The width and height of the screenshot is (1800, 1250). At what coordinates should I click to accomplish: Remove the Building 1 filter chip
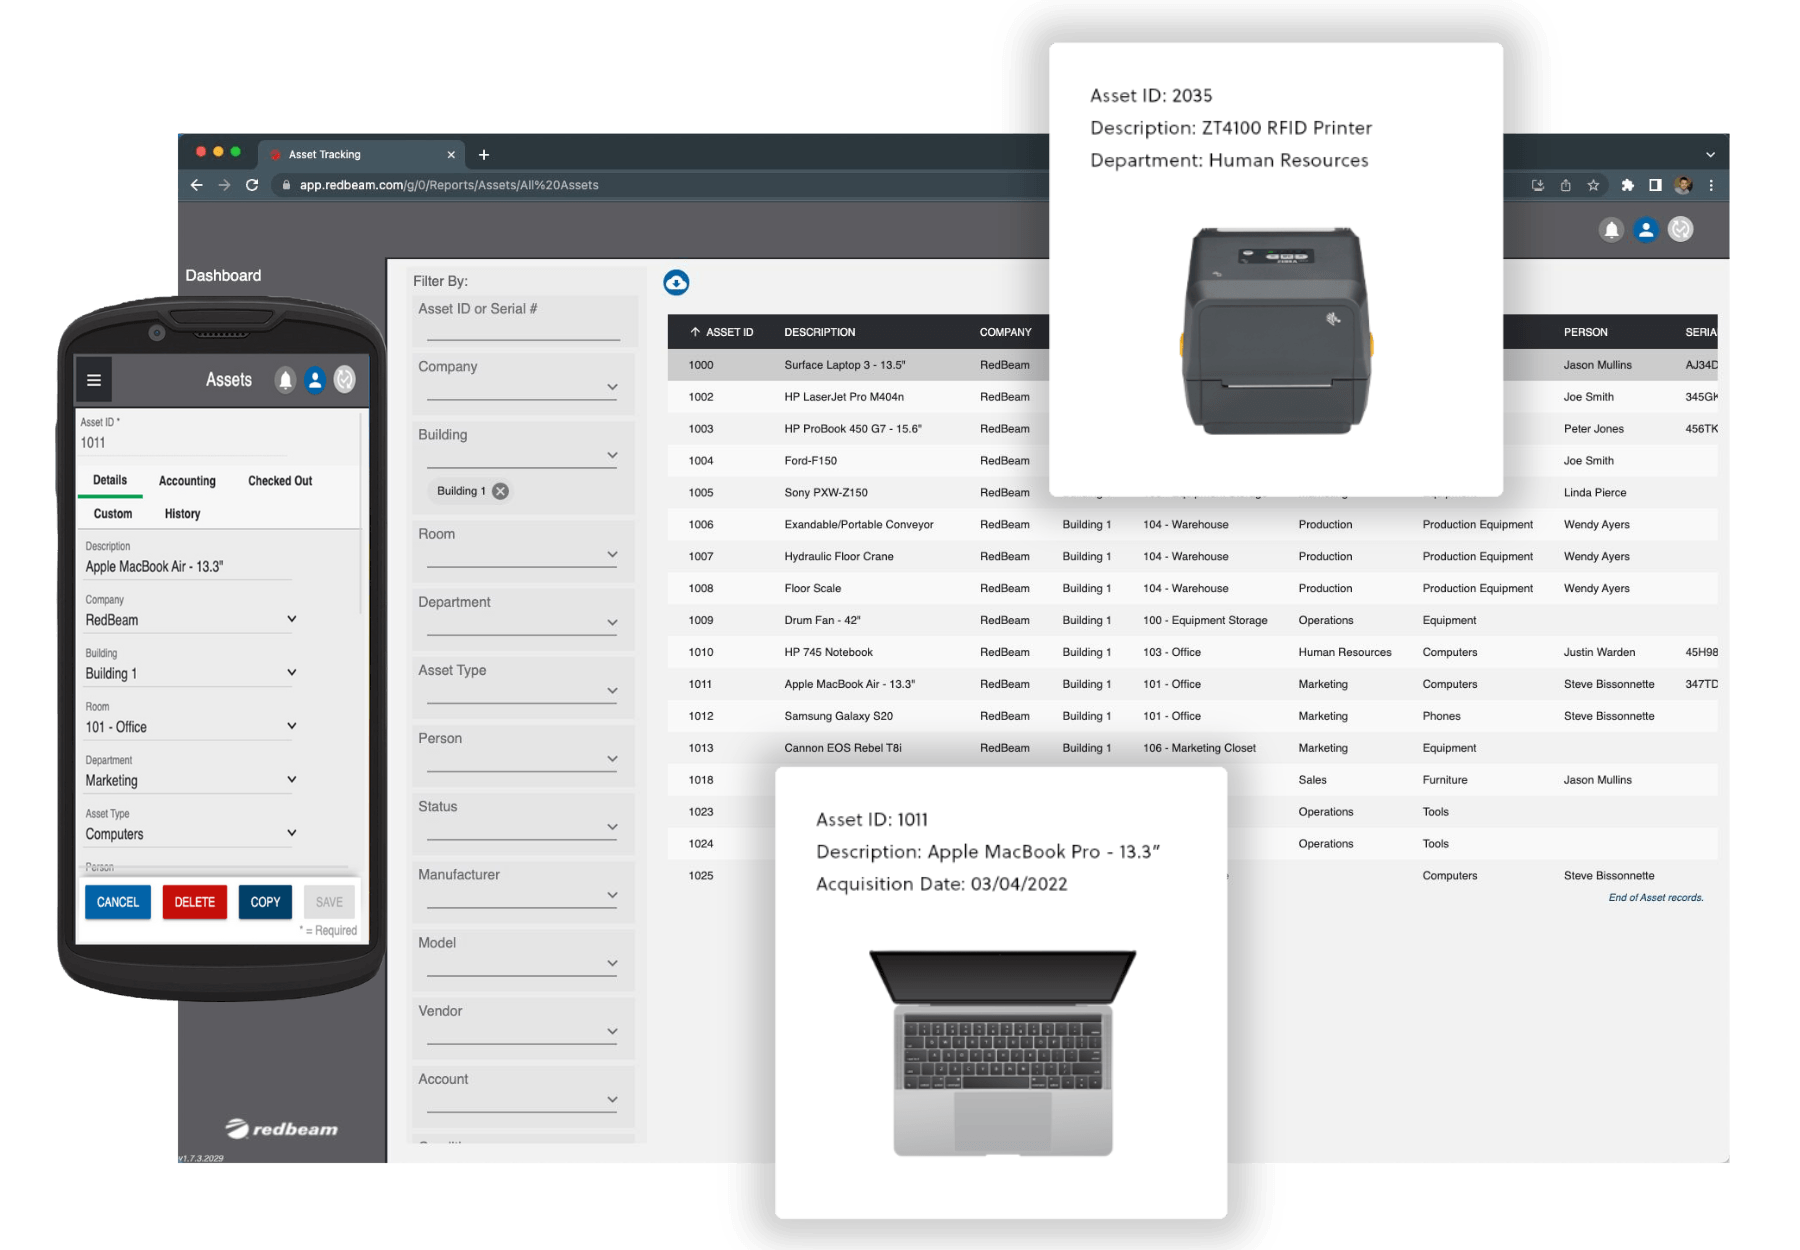pos(501,491)
